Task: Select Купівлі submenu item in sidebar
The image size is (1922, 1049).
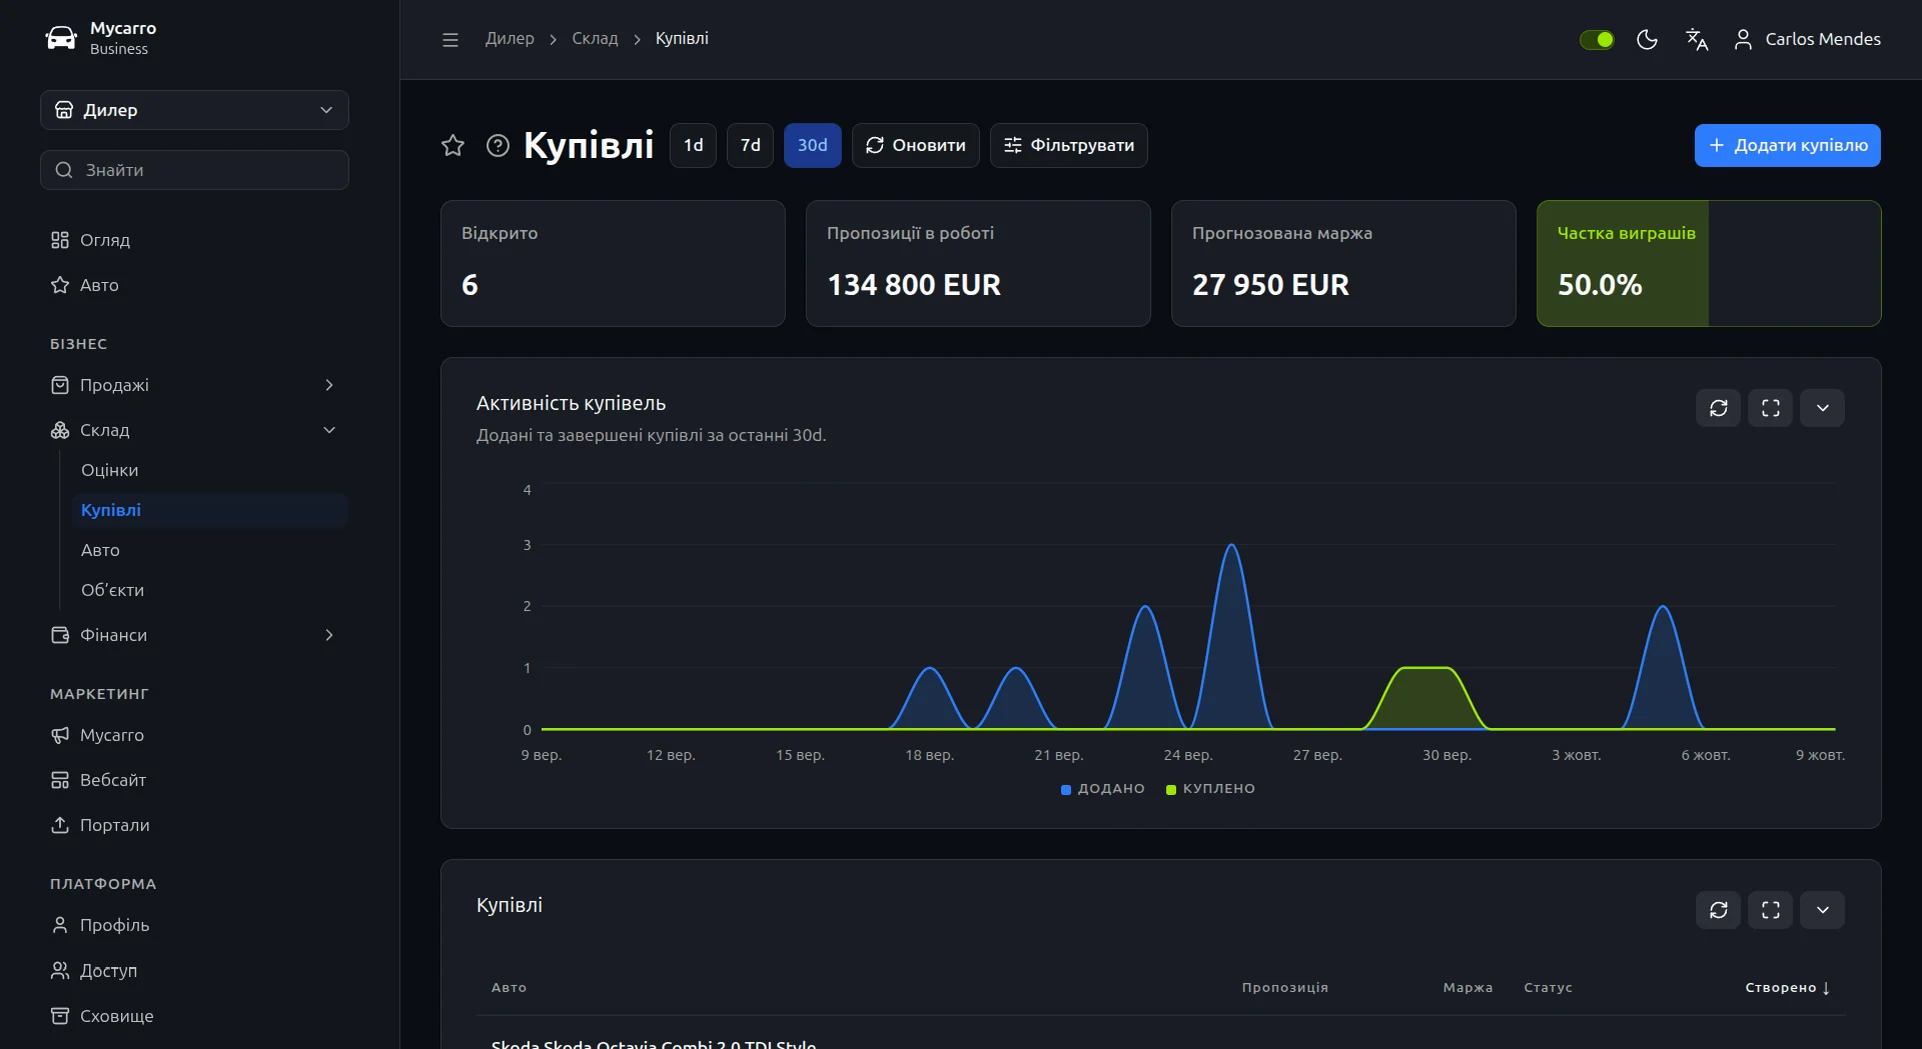Action: point(210,510)
